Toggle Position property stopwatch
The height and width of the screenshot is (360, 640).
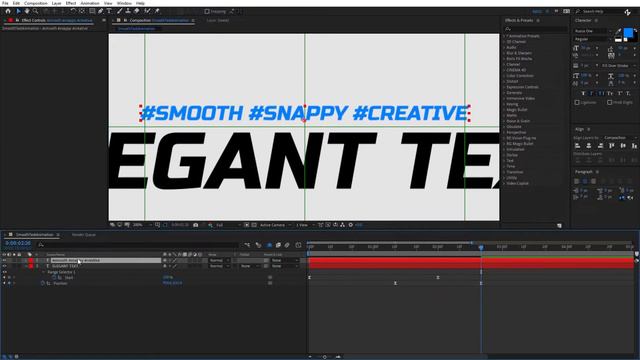(x=42, y=283)
